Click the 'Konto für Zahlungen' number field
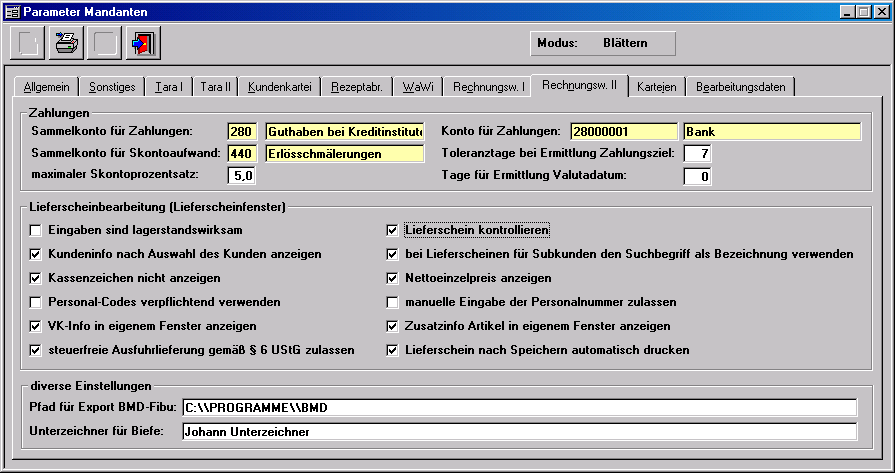Image resolution: width=895 pixels, height=473 pixels. 624,131
